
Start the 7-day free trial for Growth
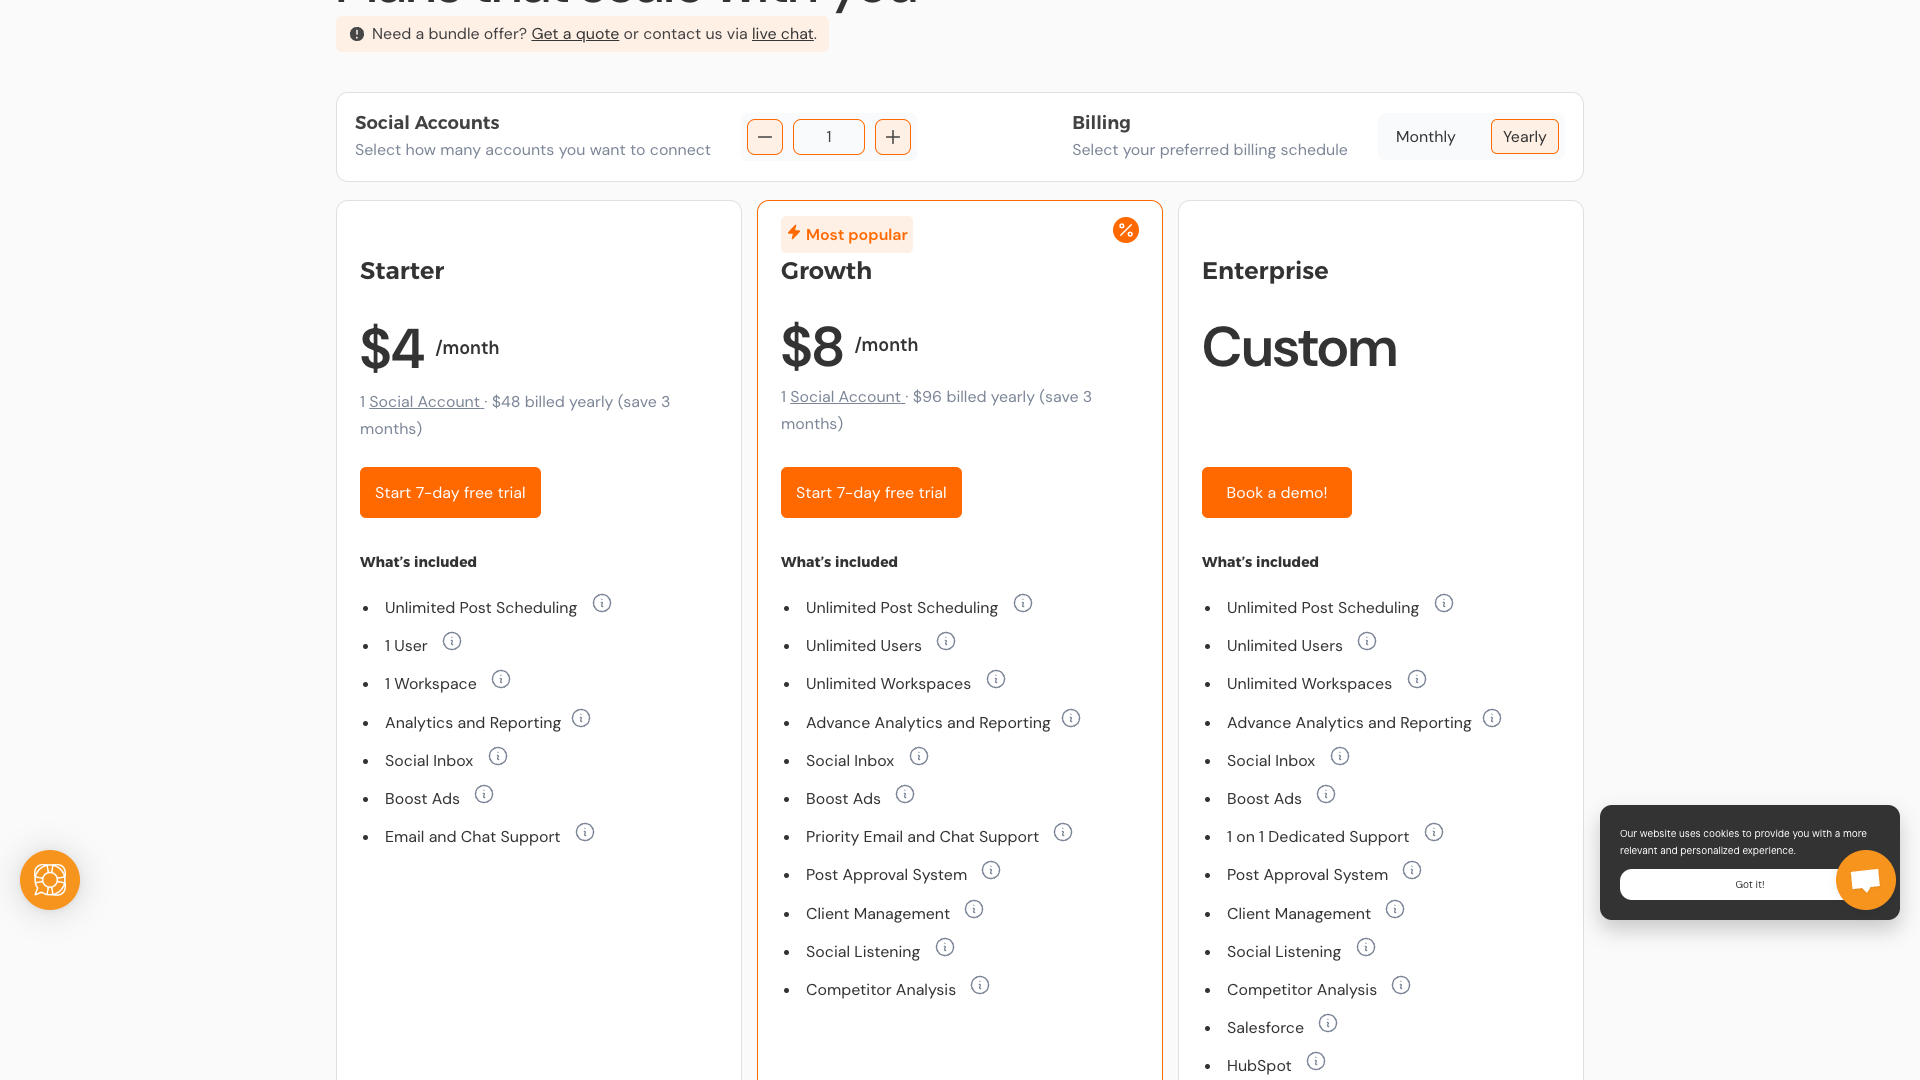[871, 492]
